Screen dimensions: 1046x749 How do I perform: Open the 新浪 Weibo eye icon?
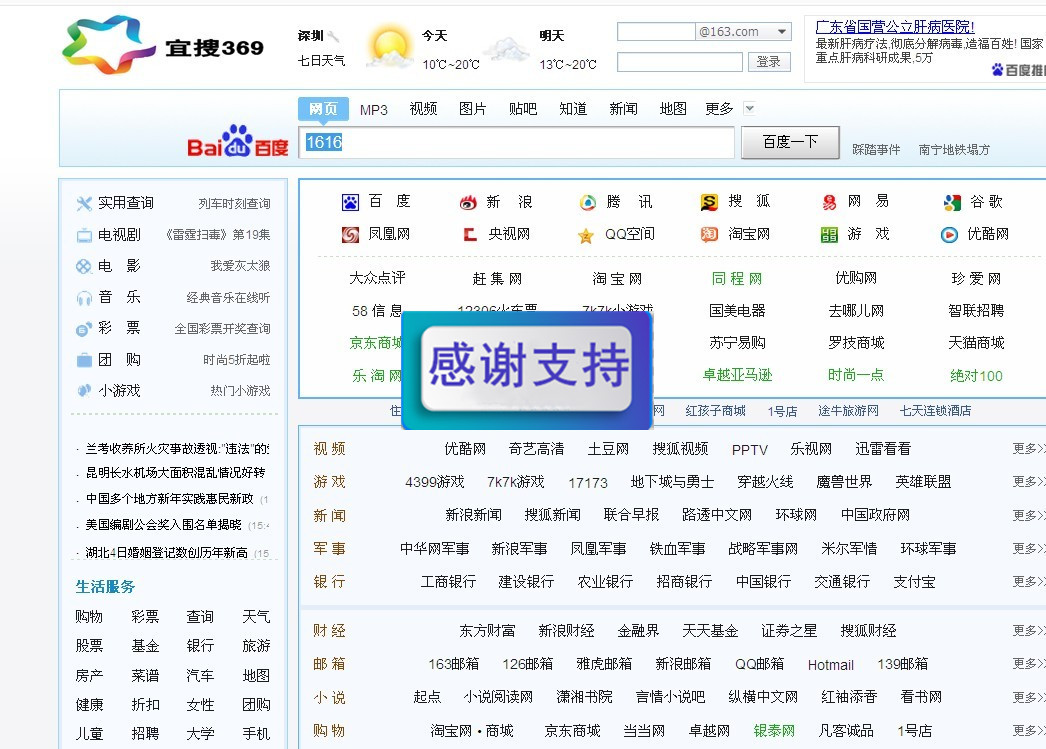click(x=468, y=202)
